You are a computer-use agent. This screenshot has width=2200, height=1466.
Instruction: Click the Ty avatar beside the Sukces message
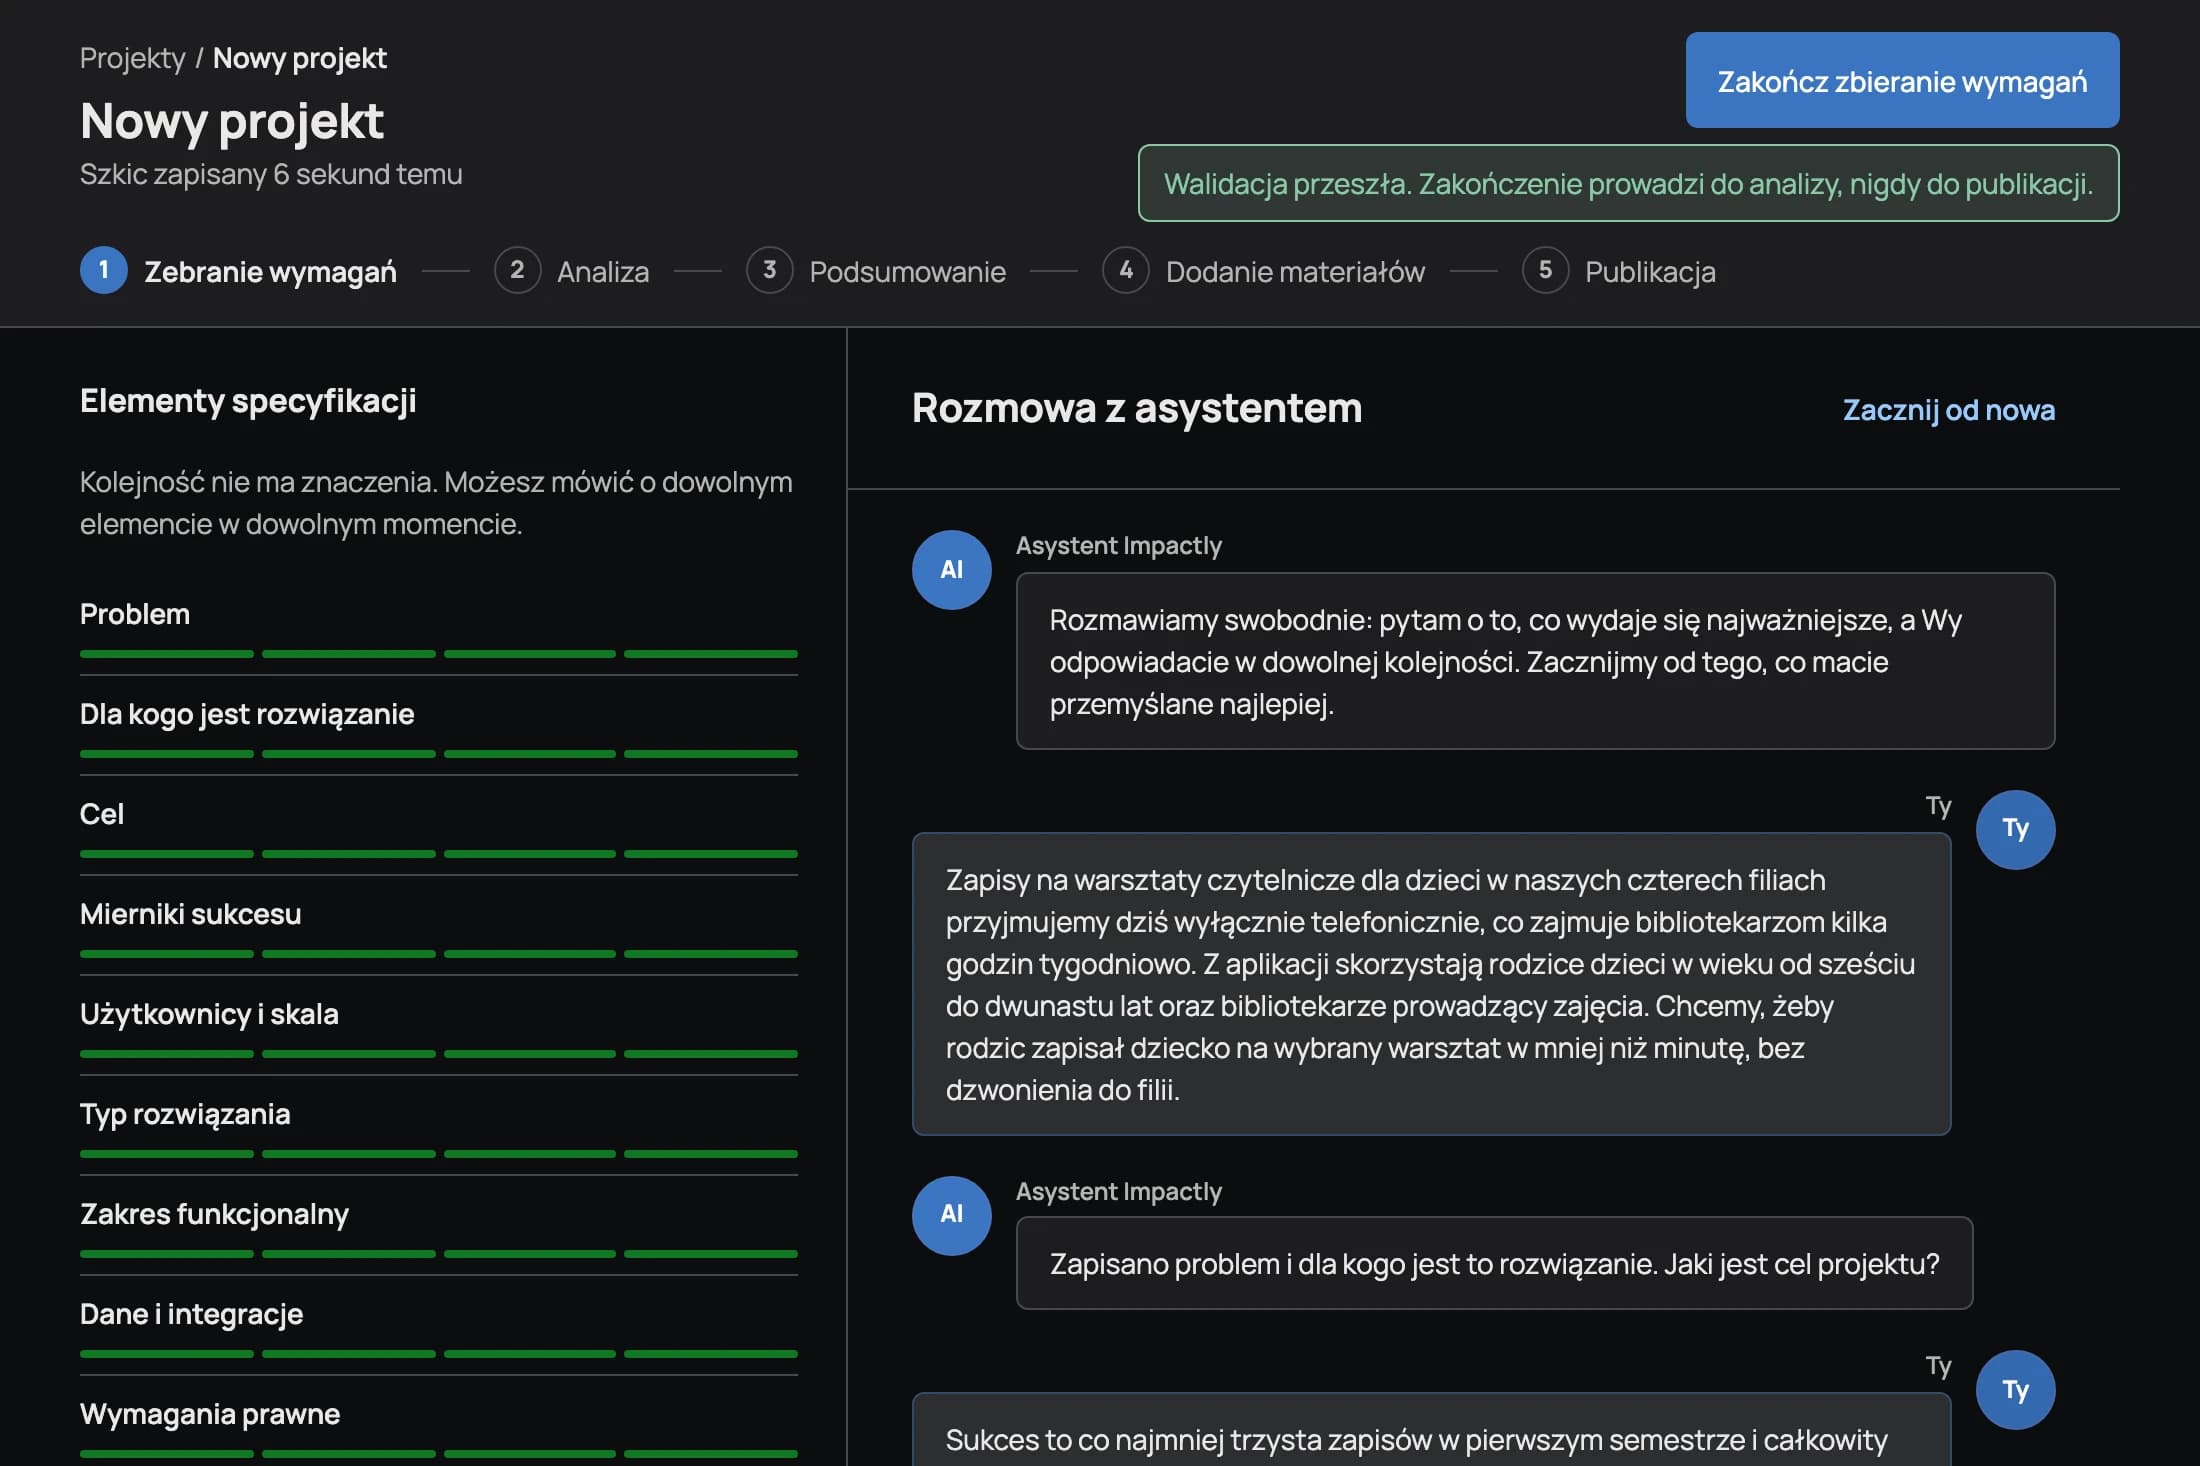(2016, 1390)
